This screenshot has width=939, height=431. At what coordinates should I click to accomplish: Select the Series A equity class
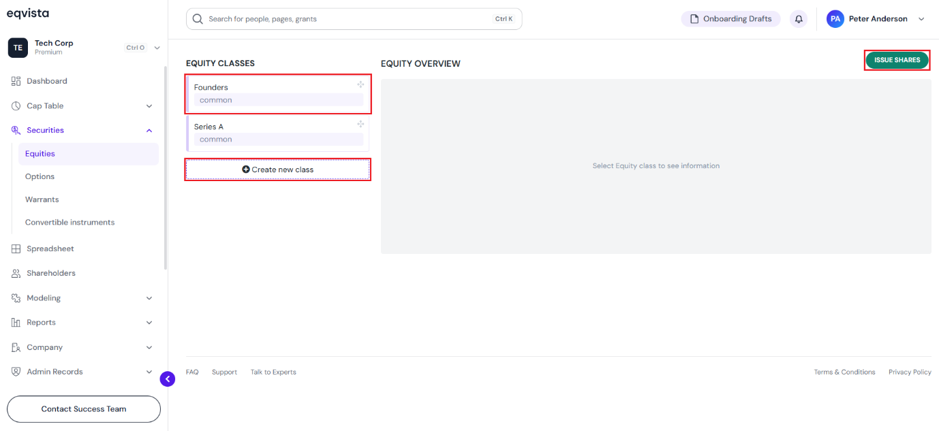[278, 133]
